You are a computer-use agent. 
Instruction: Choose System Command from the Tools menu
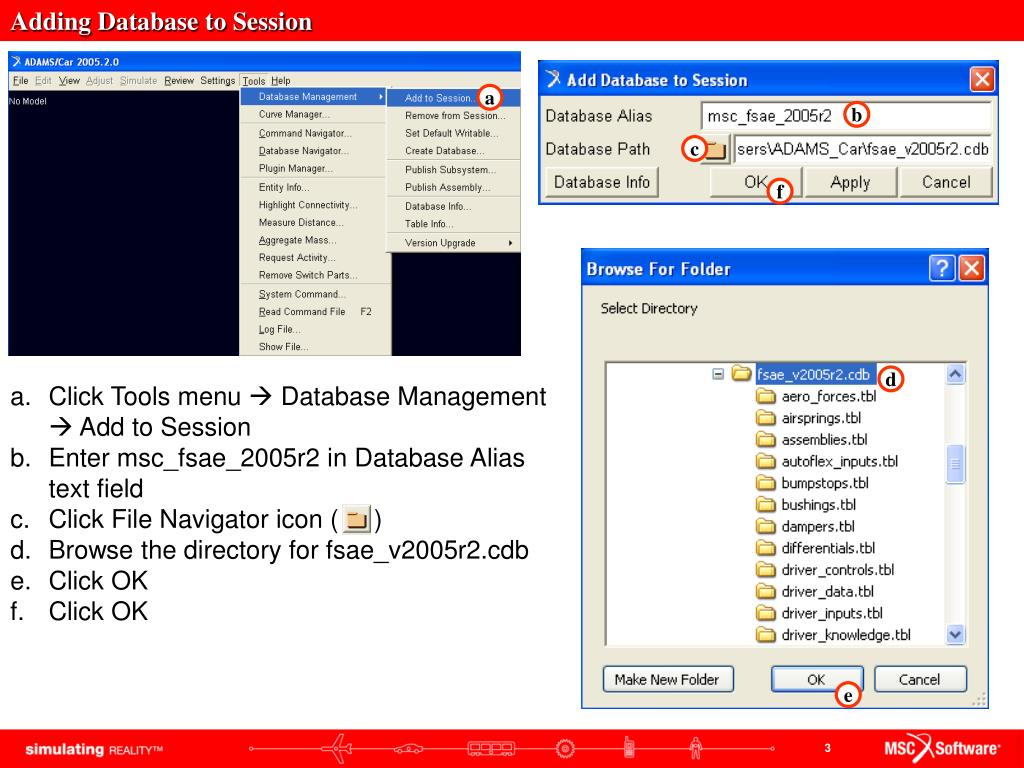click(x=315, y=295)
